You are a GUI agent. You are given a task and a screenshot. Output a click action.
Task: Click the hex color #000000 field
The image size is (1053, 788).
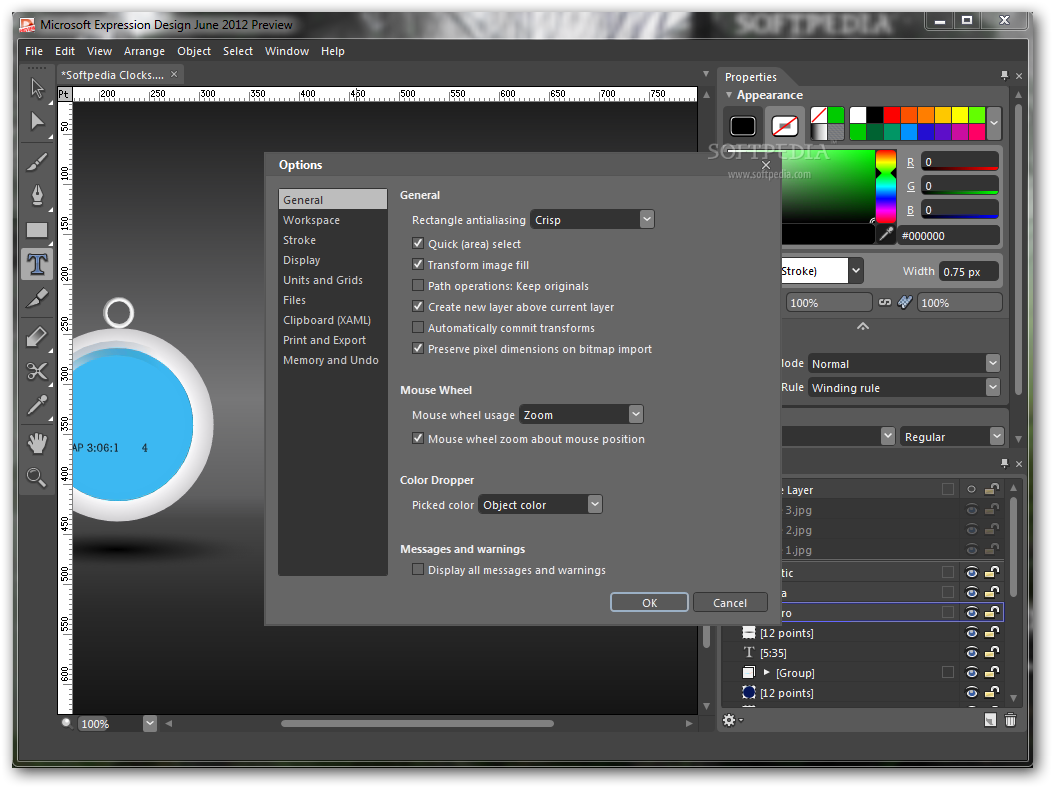948,236
